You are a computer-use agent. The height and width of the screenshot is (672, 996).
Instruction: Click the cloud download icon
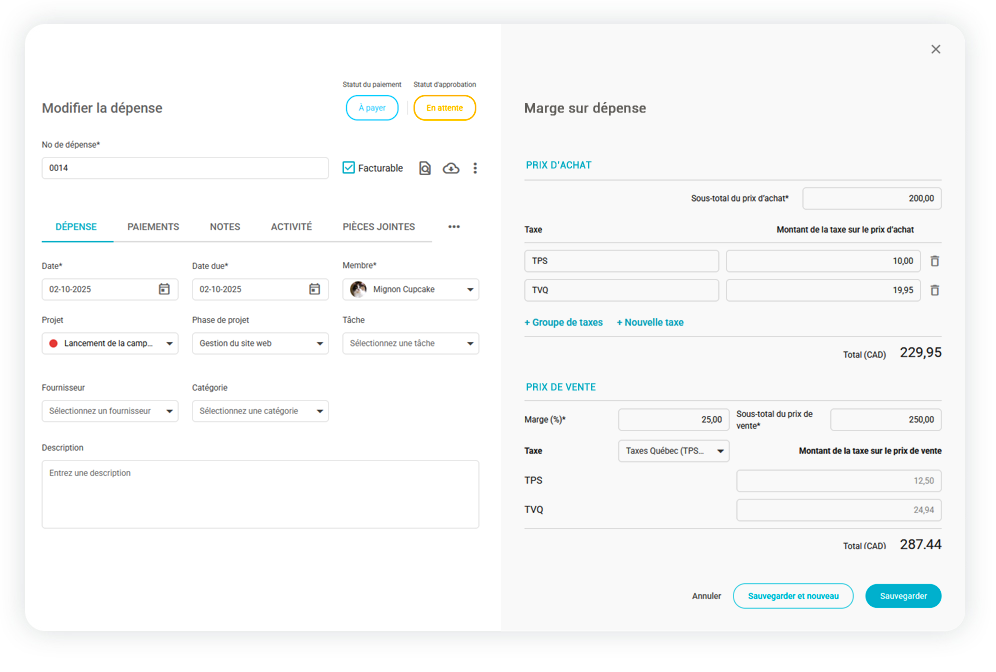pyautogui.click(x=451, y=168)
